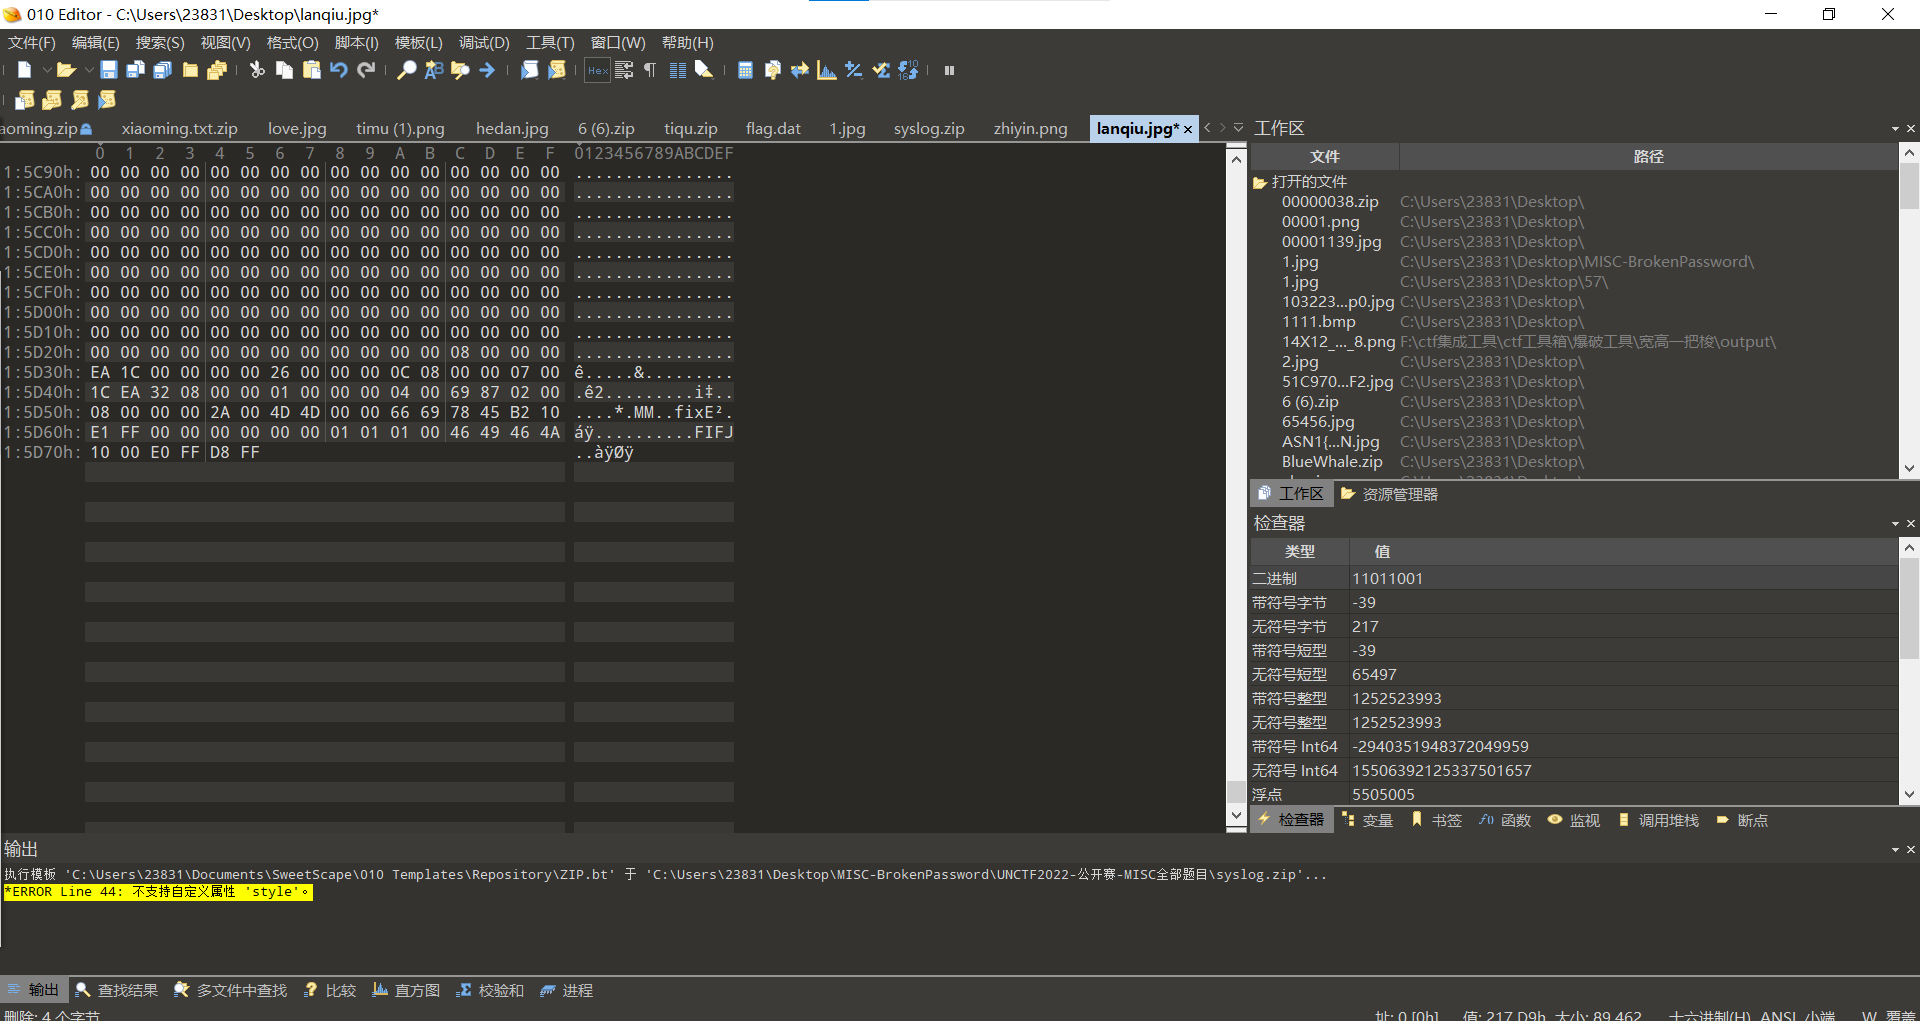Image resolution: width=1920 pixels, height=1021 pixels.
Task: Click the New Template icon on second toolbar row
Action: [x=25, y=99]
